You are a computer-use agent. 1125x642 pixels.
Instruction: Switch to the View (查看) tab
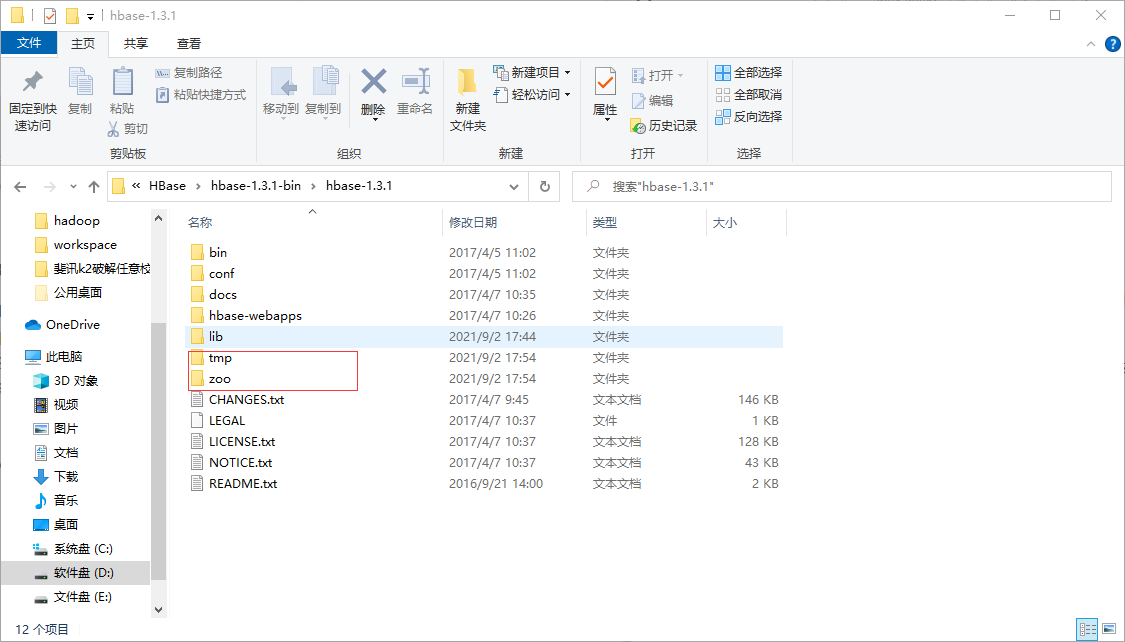[x=189, y=44]
